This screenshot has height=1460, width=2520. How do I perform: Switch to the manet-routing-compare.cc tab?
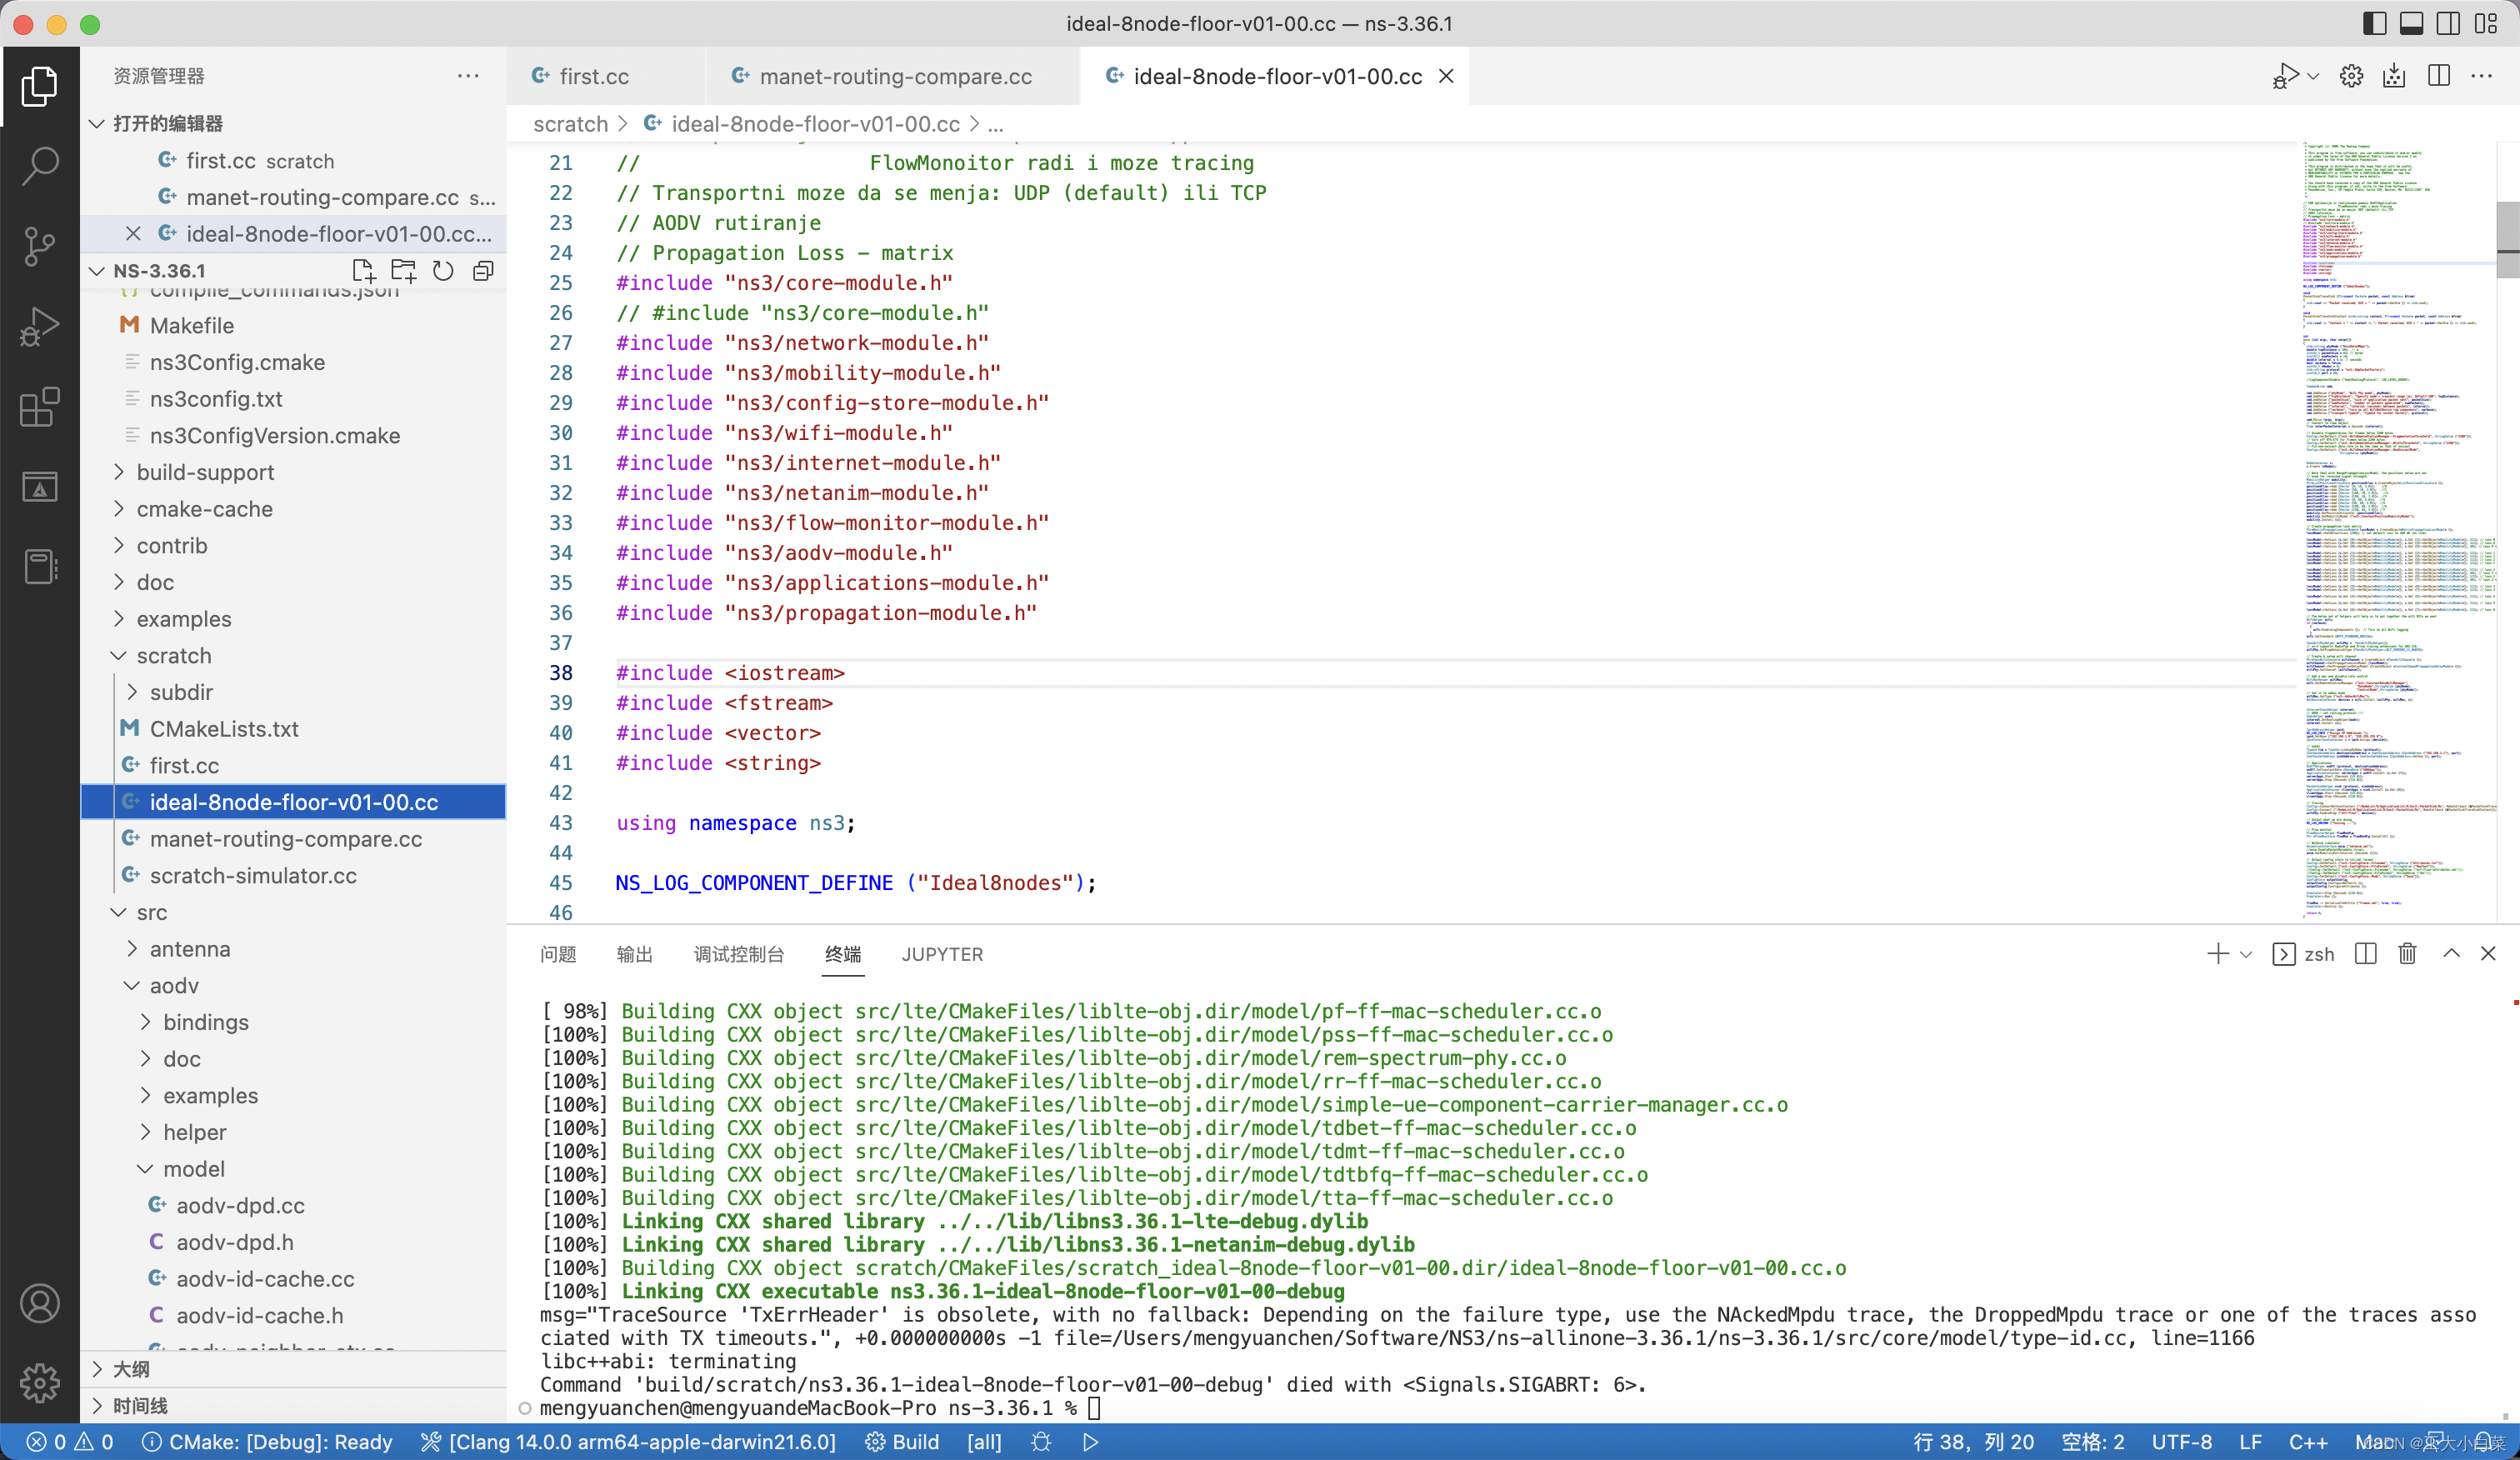click(x=894, y=76)
